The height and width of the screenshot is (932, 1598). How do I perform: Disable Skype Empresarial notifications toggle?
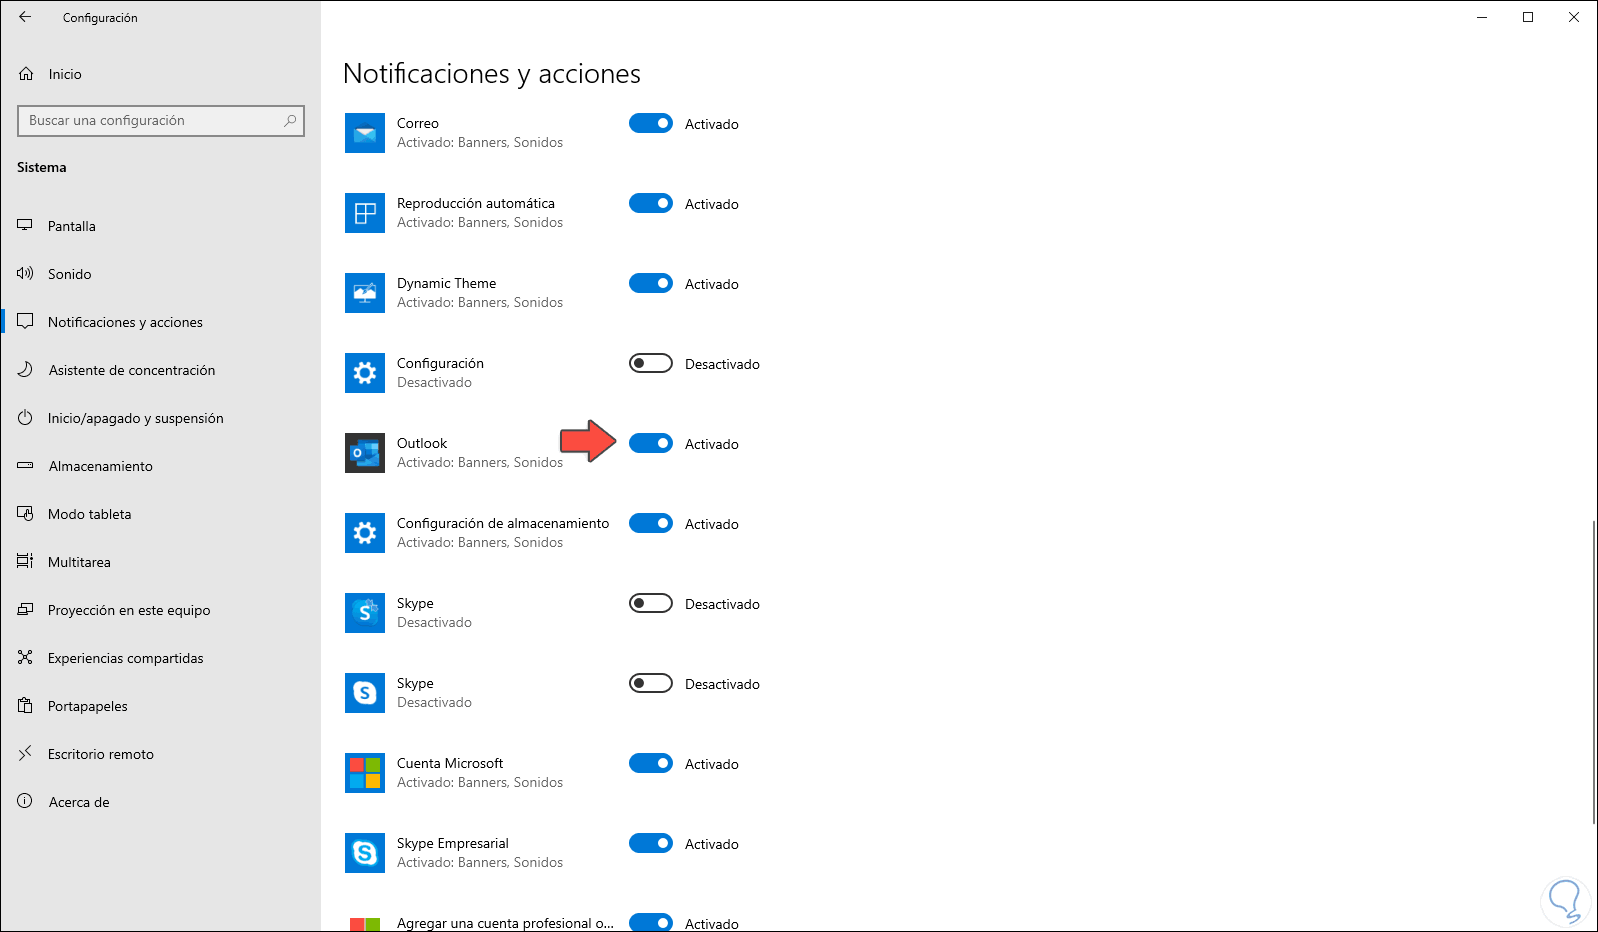pyautogui.click(x=651, y=843)
